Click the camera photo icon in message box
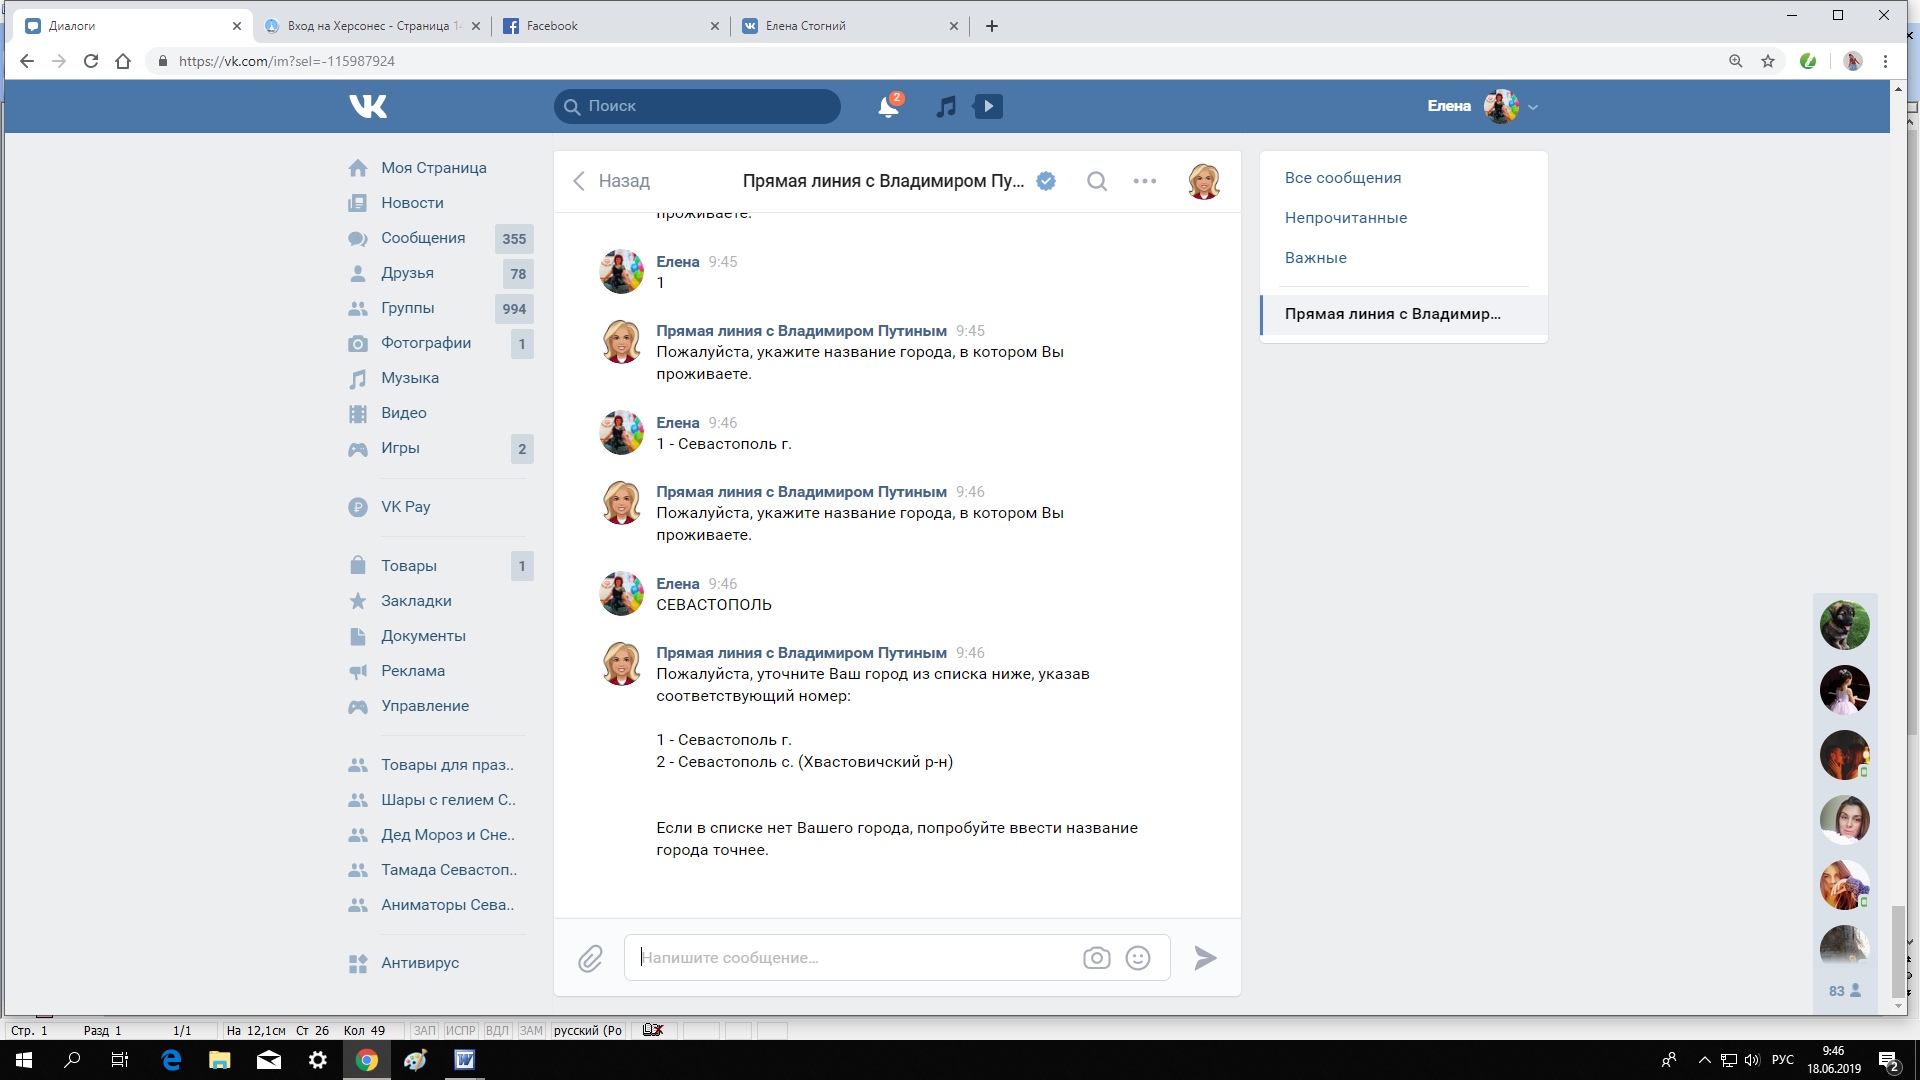Screen dimensions: 1920x1080 click(x=1096, y=958)
